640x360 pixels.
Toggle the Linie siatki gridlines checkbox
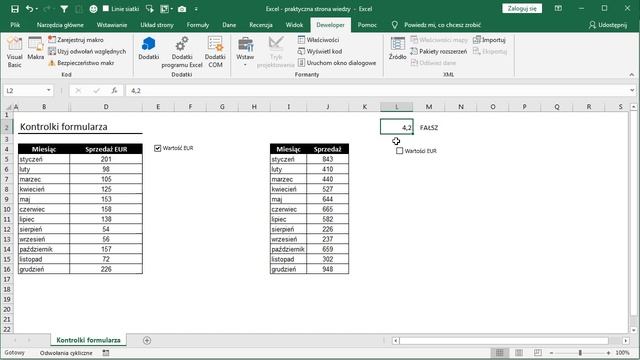click(x=106, y=8)
